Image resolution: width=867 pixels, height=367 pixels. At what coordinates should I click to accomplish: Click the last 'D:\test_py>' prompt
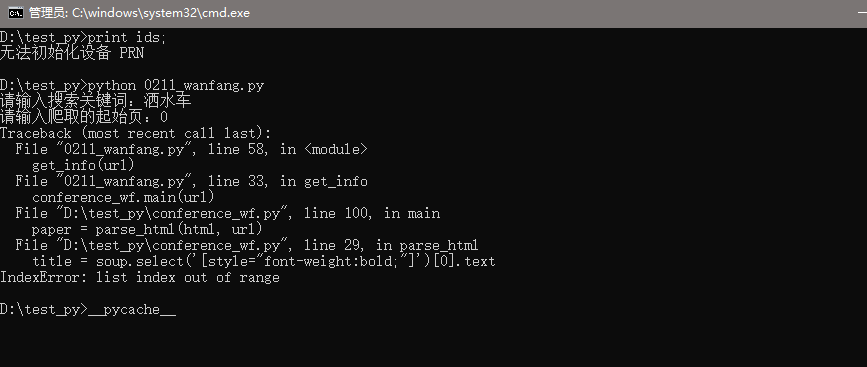(x=44, y=310)
